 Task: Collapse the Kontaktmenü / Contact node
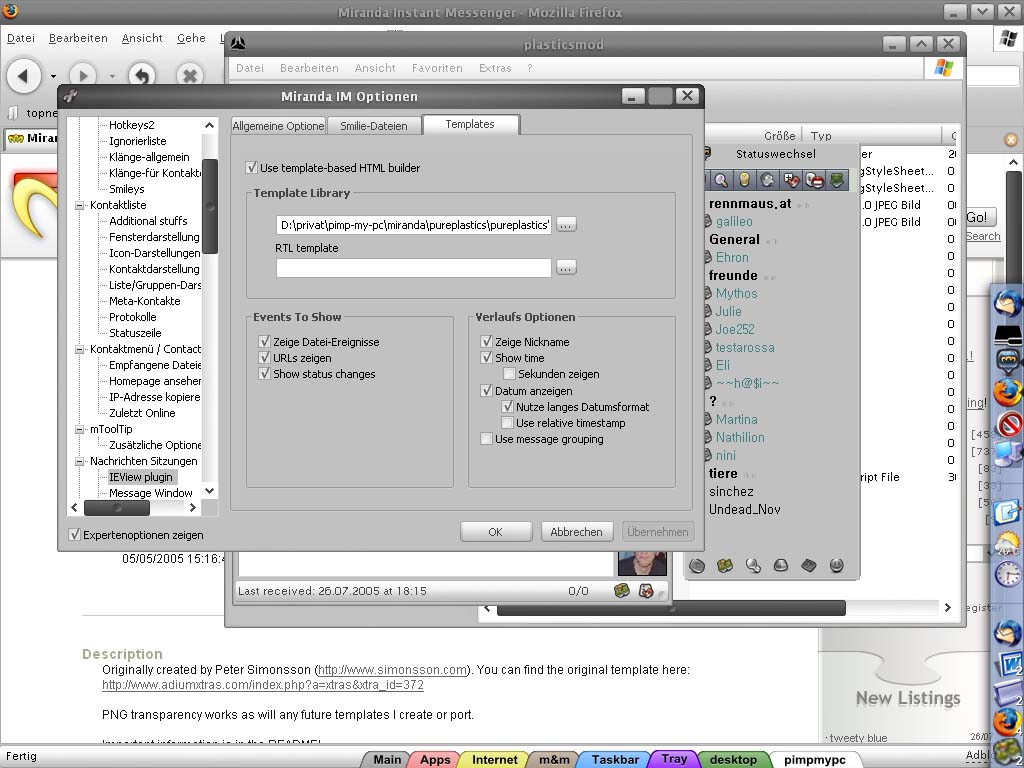(80, 349)
